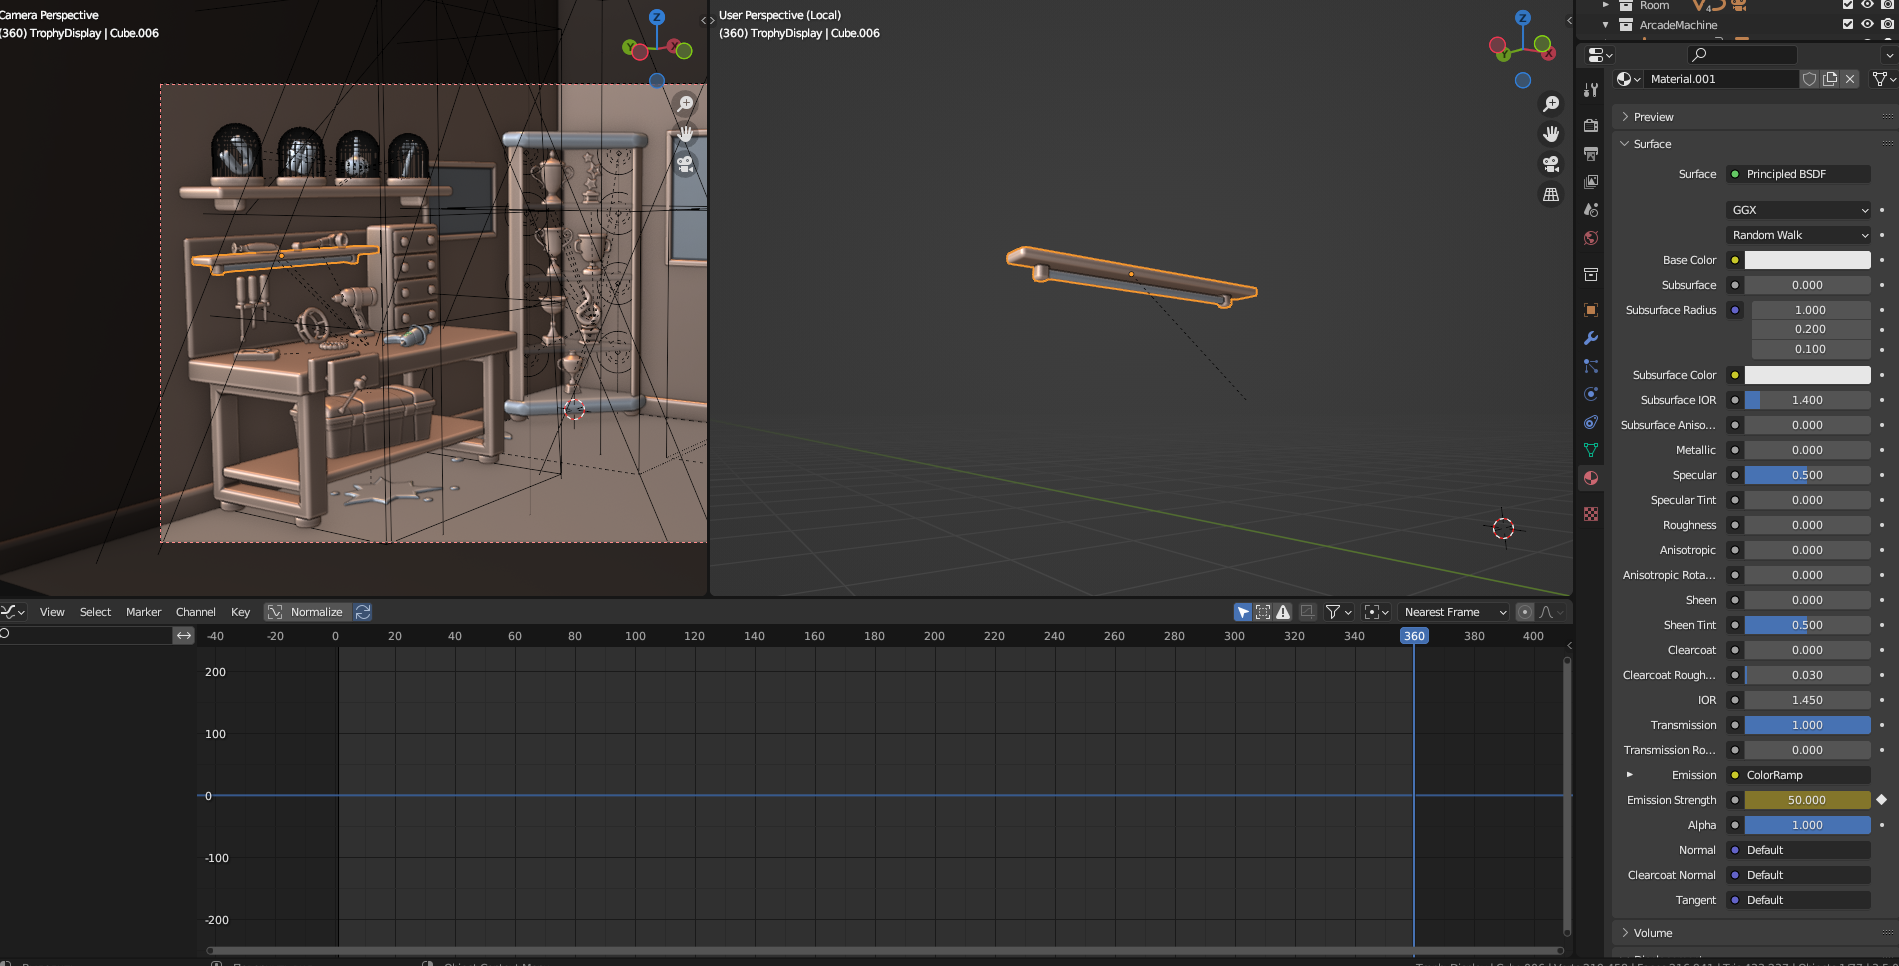
Task: Click the fake user shield icon for Material.001
Action: [1809, 79]
